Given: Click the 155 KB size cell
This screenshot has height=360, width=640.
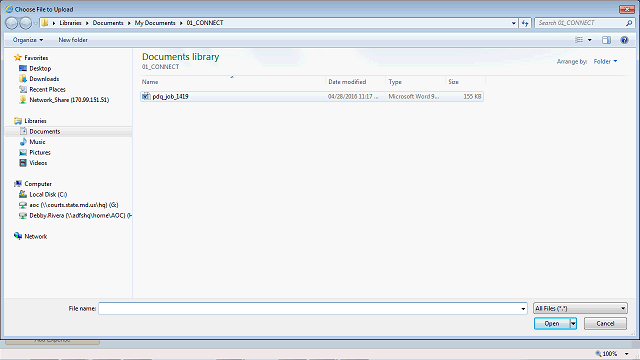Looking at the screenshot, I should pos(472,97).
